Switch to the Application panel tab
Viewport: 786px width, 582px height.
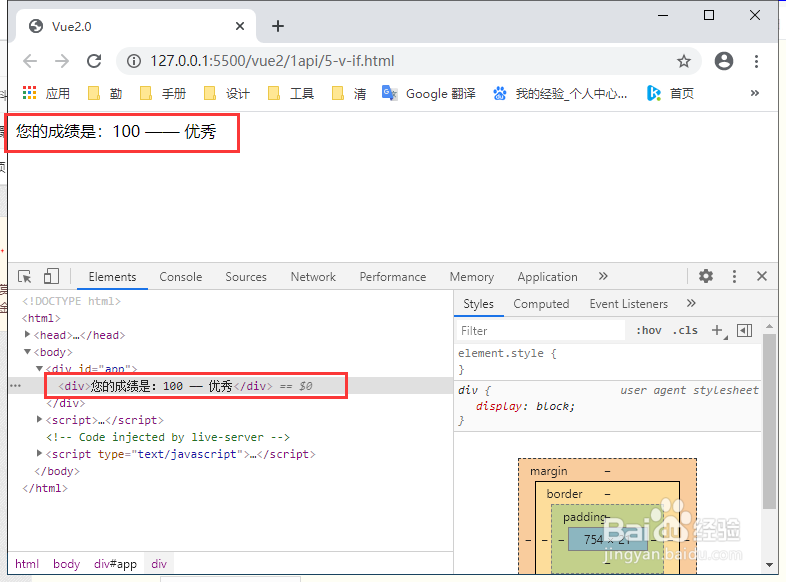click(547, 277)
